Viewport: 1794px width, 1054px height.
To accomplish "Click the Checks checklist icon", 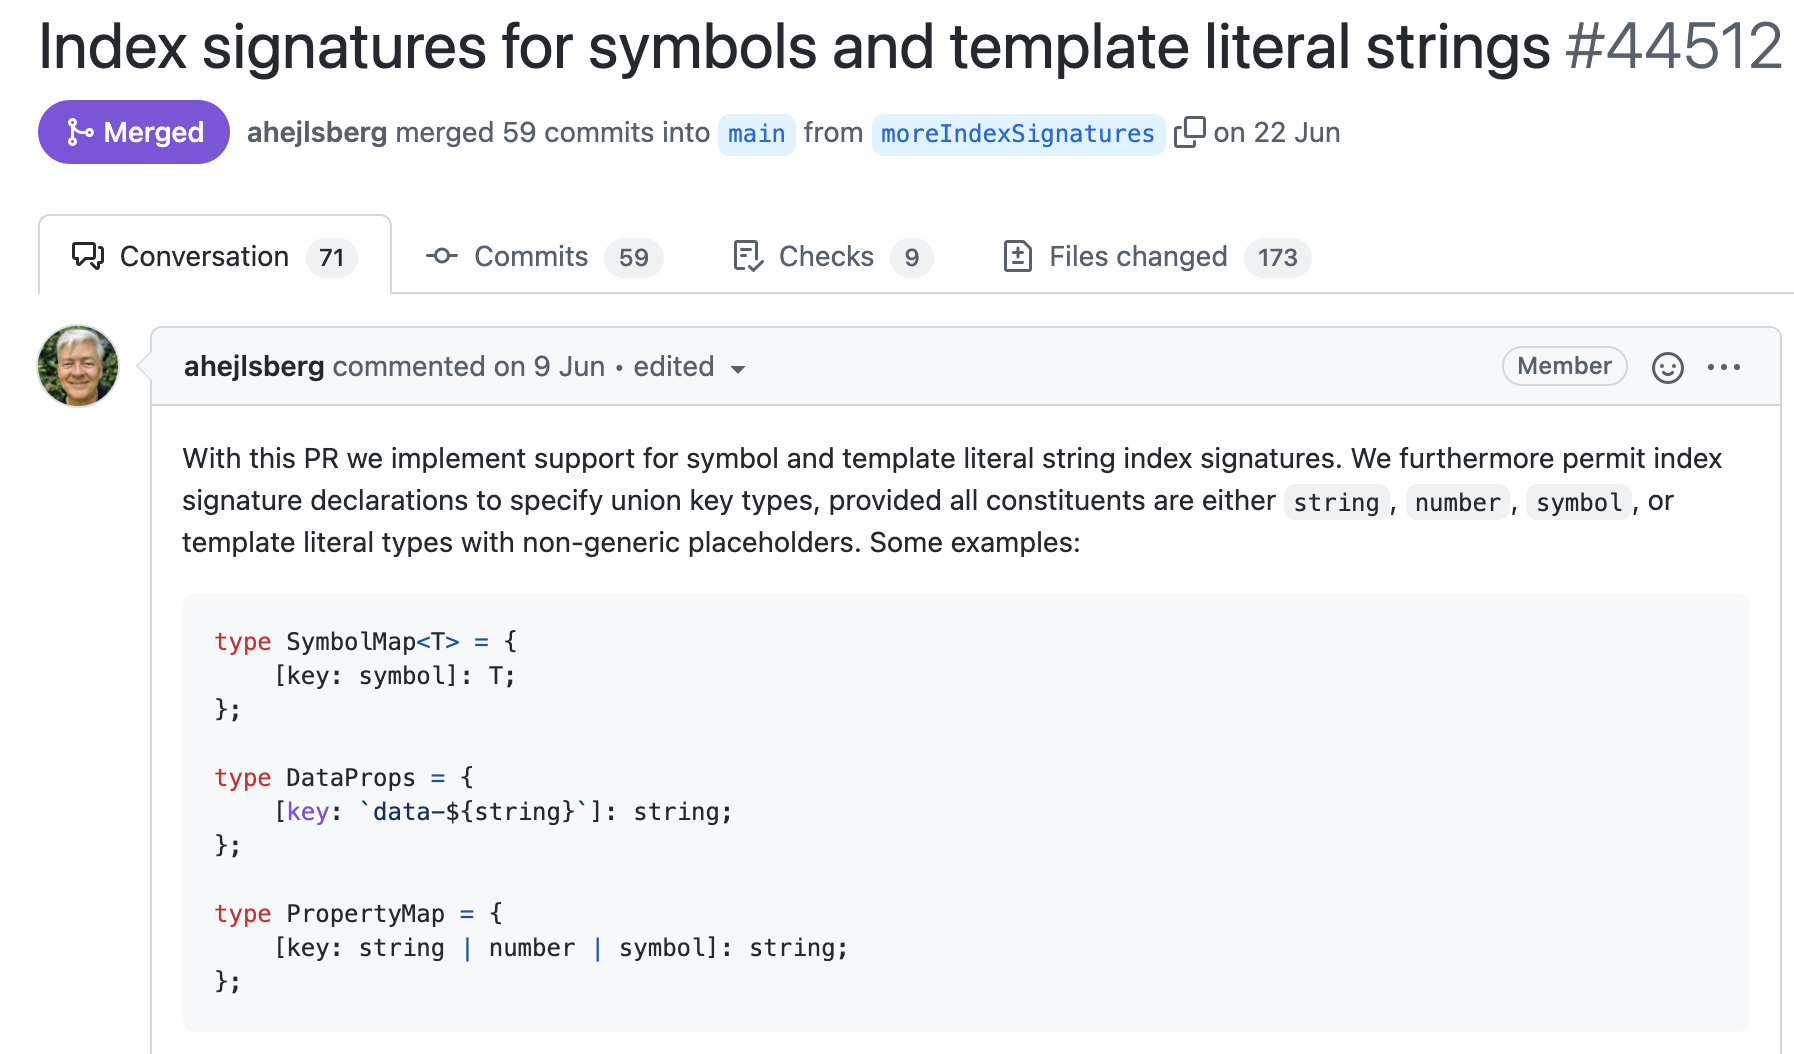I will point(748,257).
